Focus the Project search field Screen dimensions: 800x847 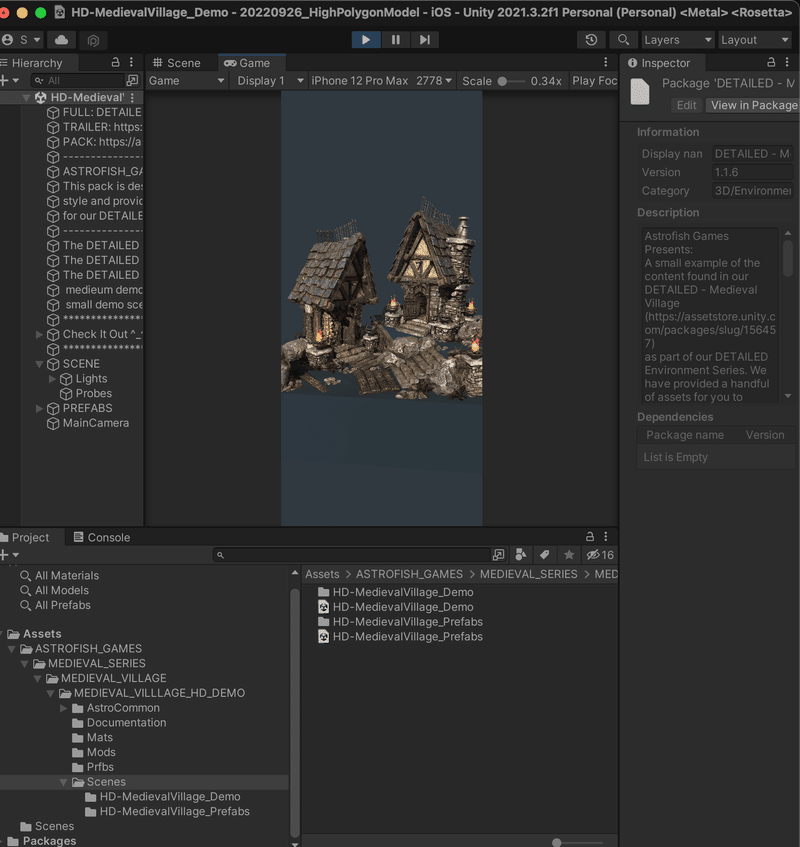click(x=352, y=555)
